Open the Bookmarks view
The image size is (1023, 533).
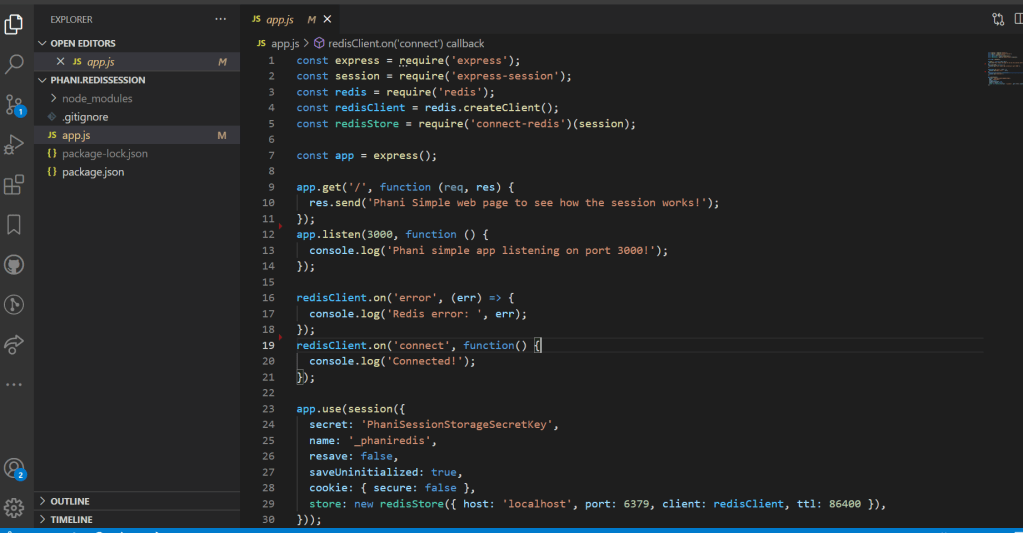coord(15,224)
